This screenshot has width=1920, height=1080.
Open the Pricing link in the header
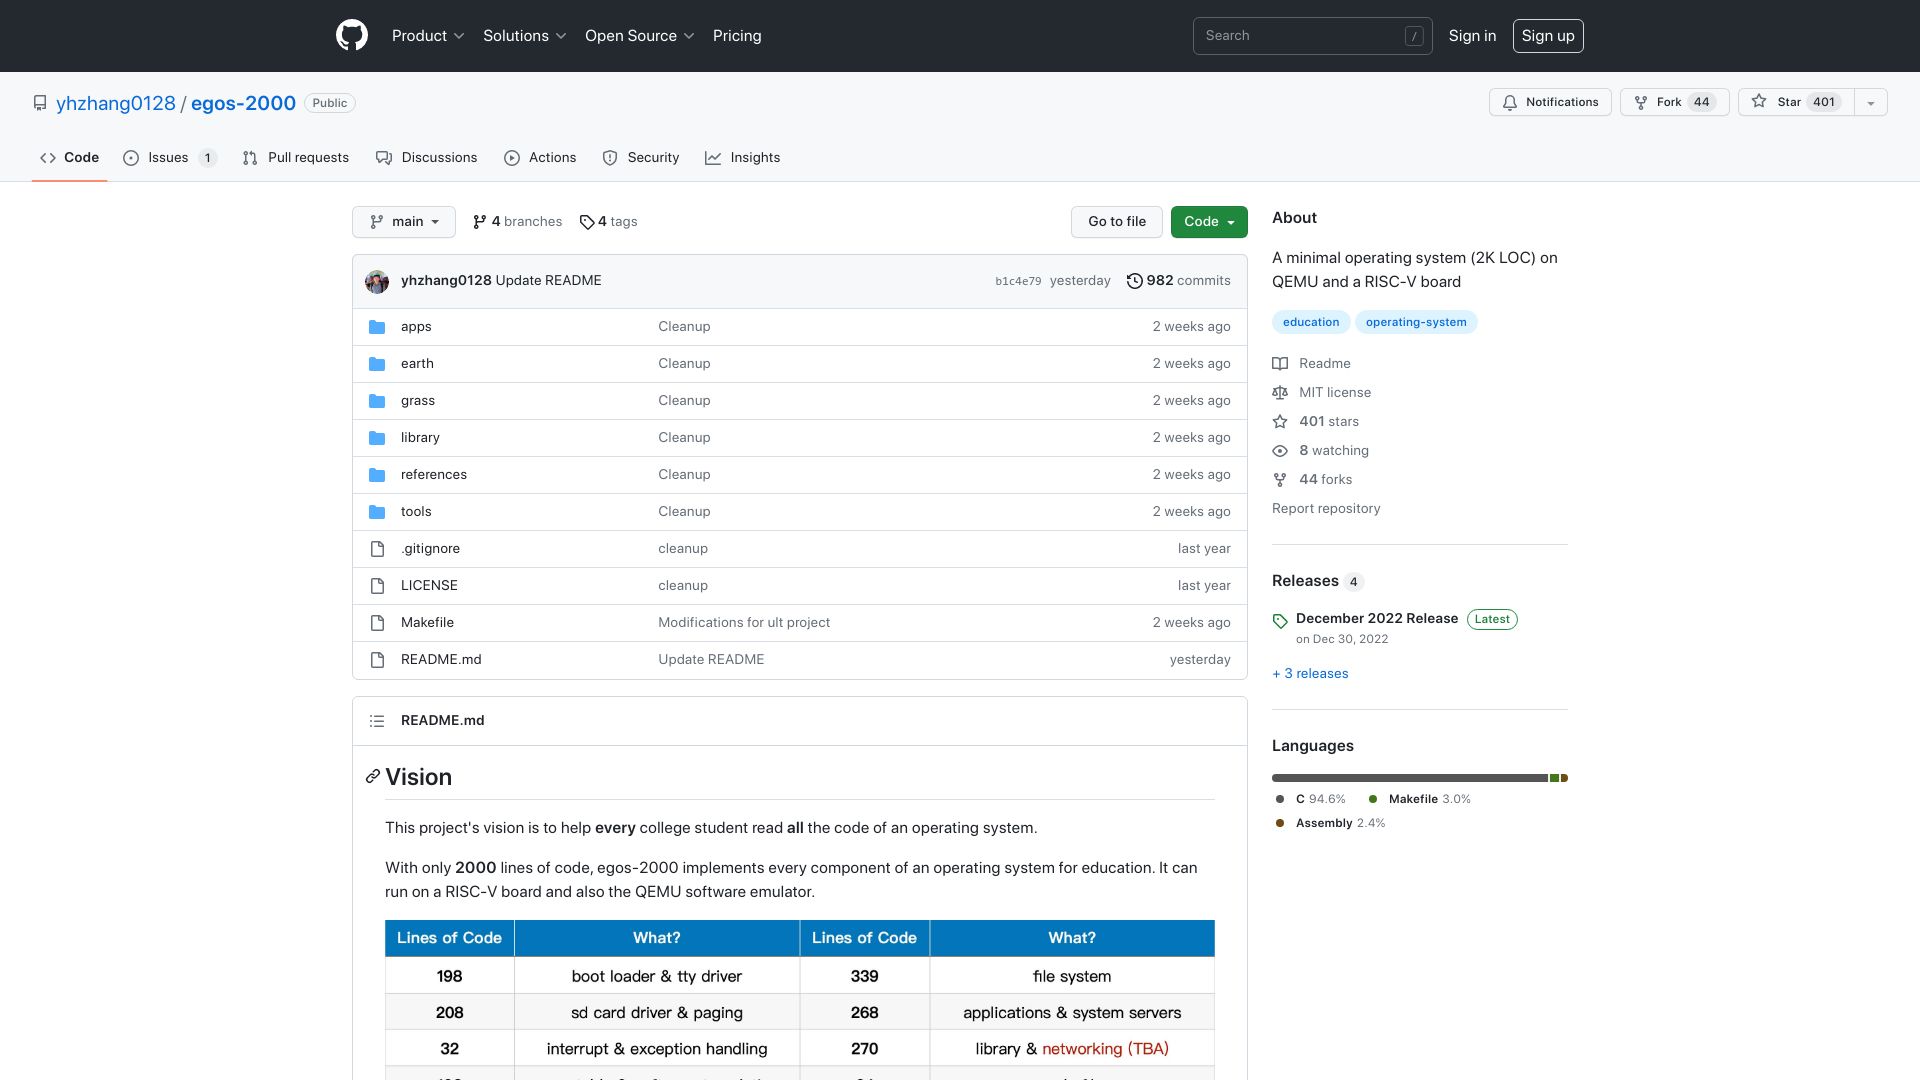(737, 36)
